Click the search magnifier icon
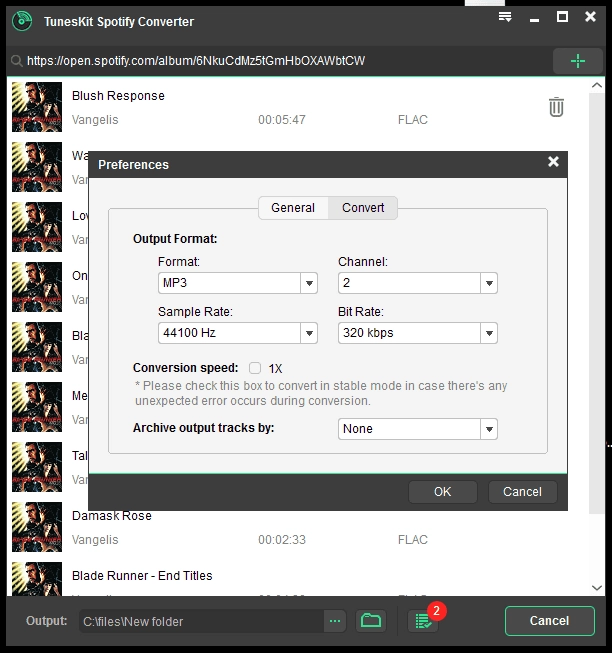The image size is (612, 653). pyautogui.click(x=17, y=61)
